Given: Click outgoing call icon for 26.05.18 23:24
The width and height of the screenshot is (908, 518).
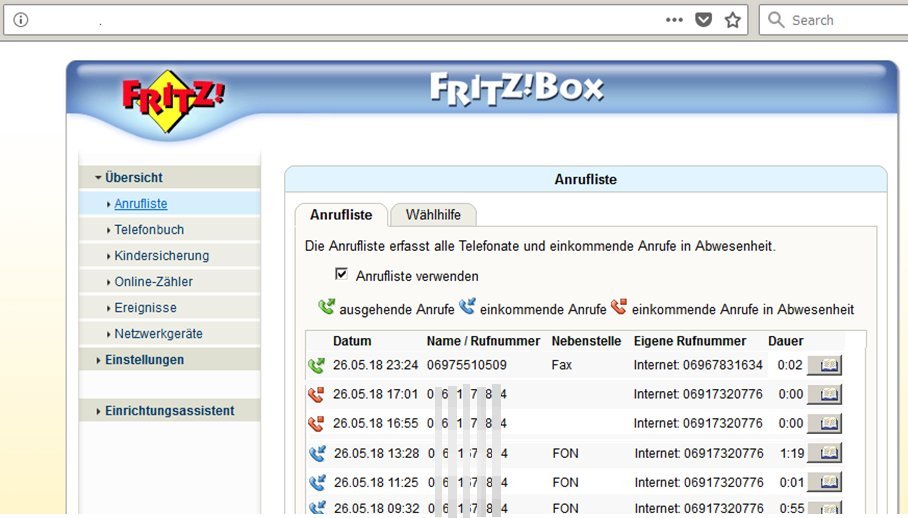Looking at the screenshot, I should coord(317,365).
